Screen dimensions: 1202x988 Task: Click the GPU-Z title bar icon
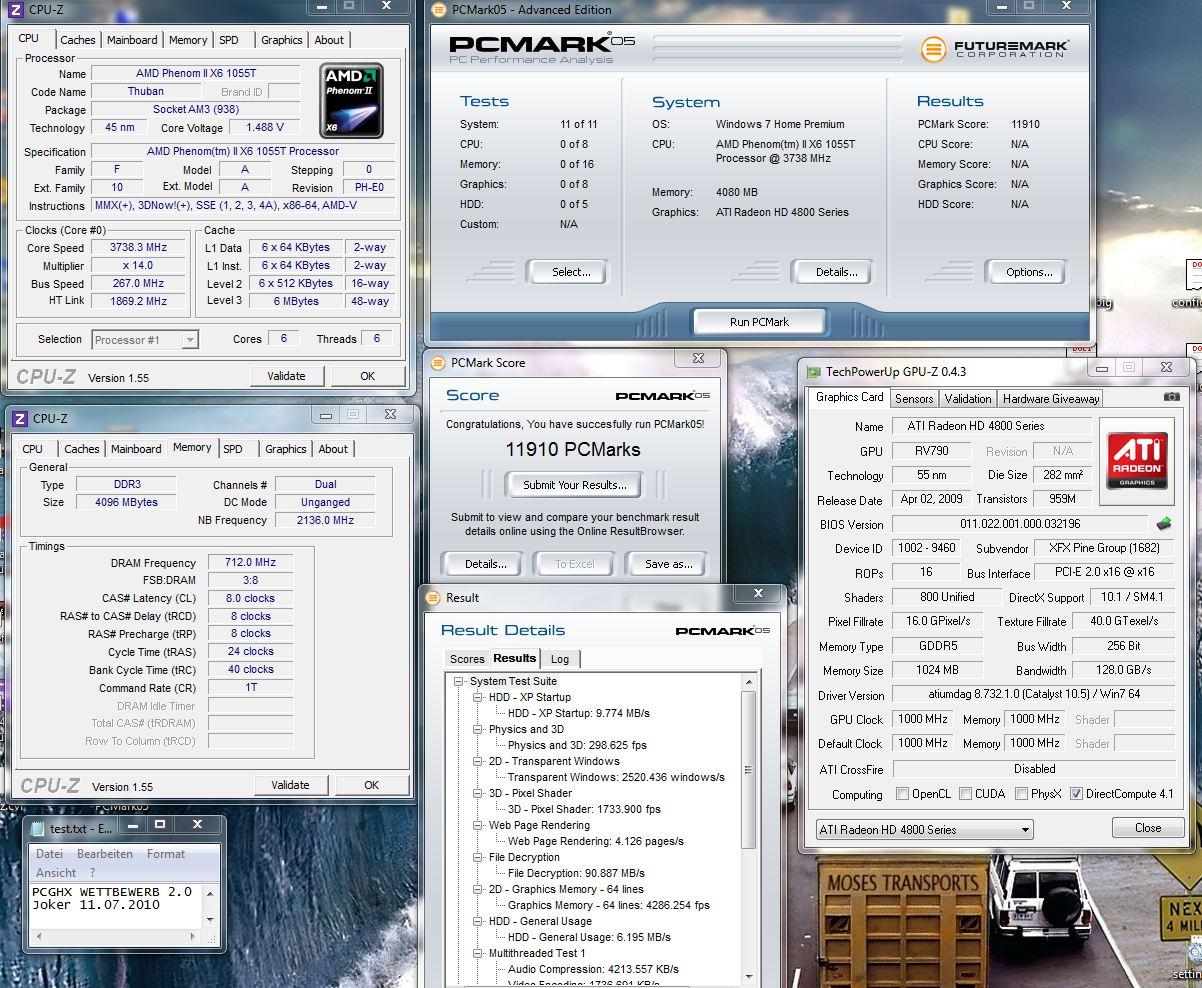(x=813, y=371)
